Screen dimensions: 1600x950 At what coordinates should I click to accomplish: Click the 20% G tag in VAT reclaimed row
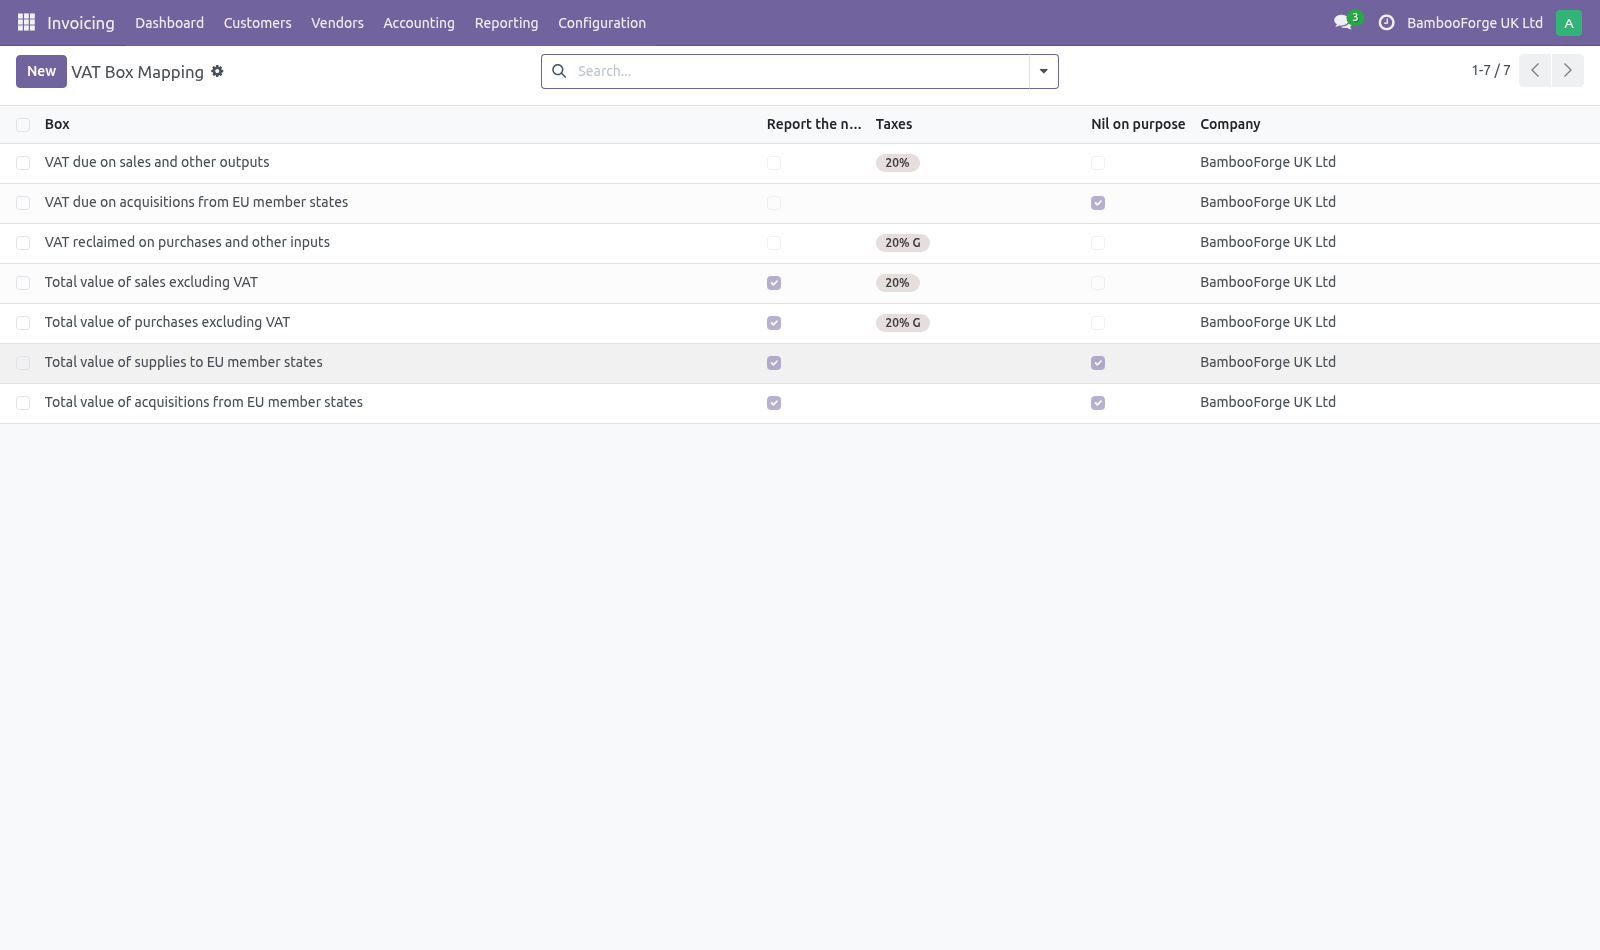[x=902, y=243]
